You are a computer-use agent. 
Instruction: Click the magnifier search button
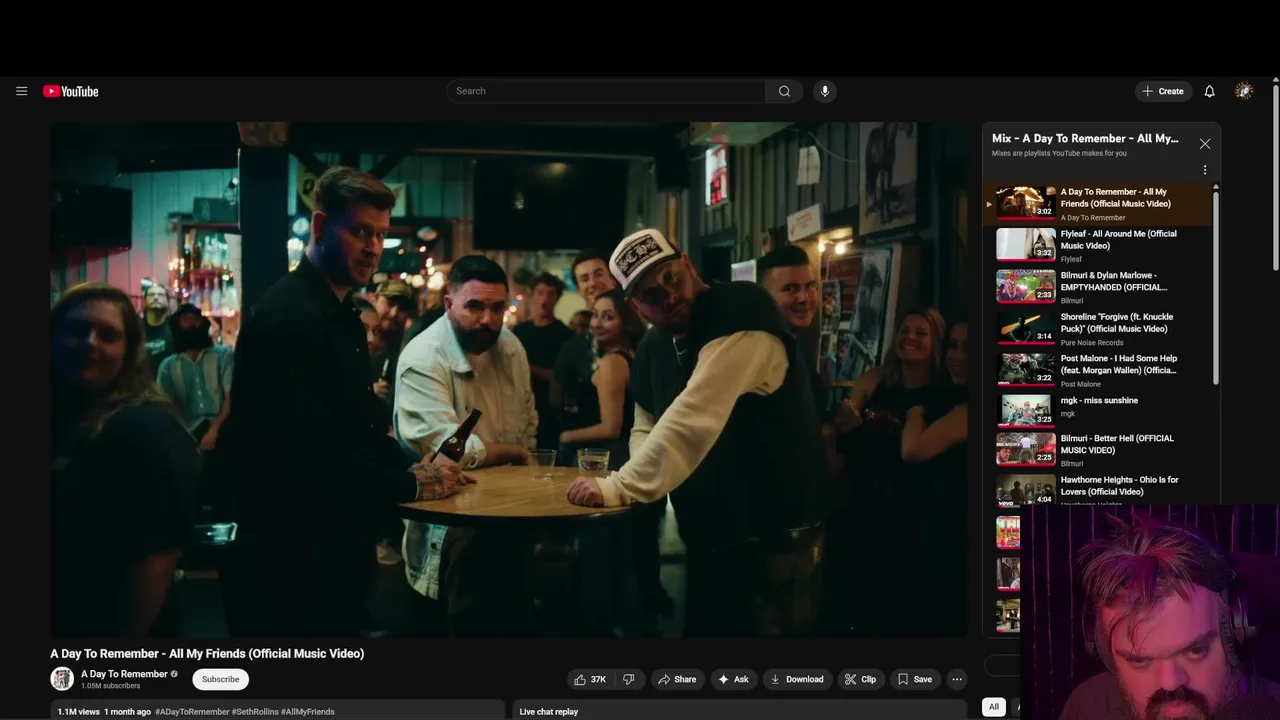tap(784, 91)
